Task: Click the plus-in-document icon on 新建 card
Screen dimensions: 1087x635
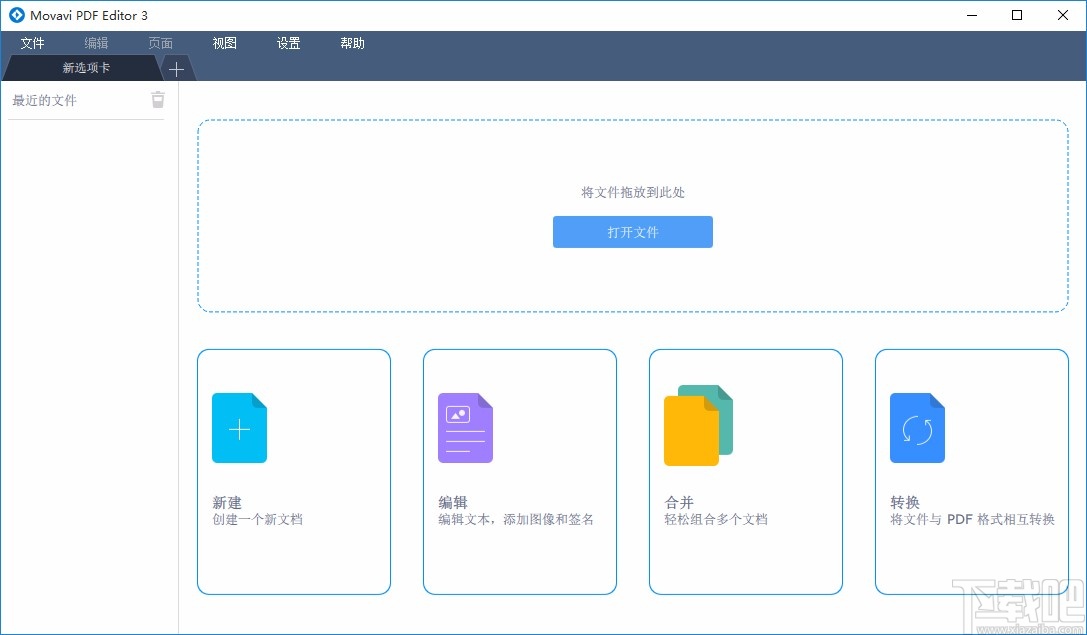Action: click(x=239, y=428)
